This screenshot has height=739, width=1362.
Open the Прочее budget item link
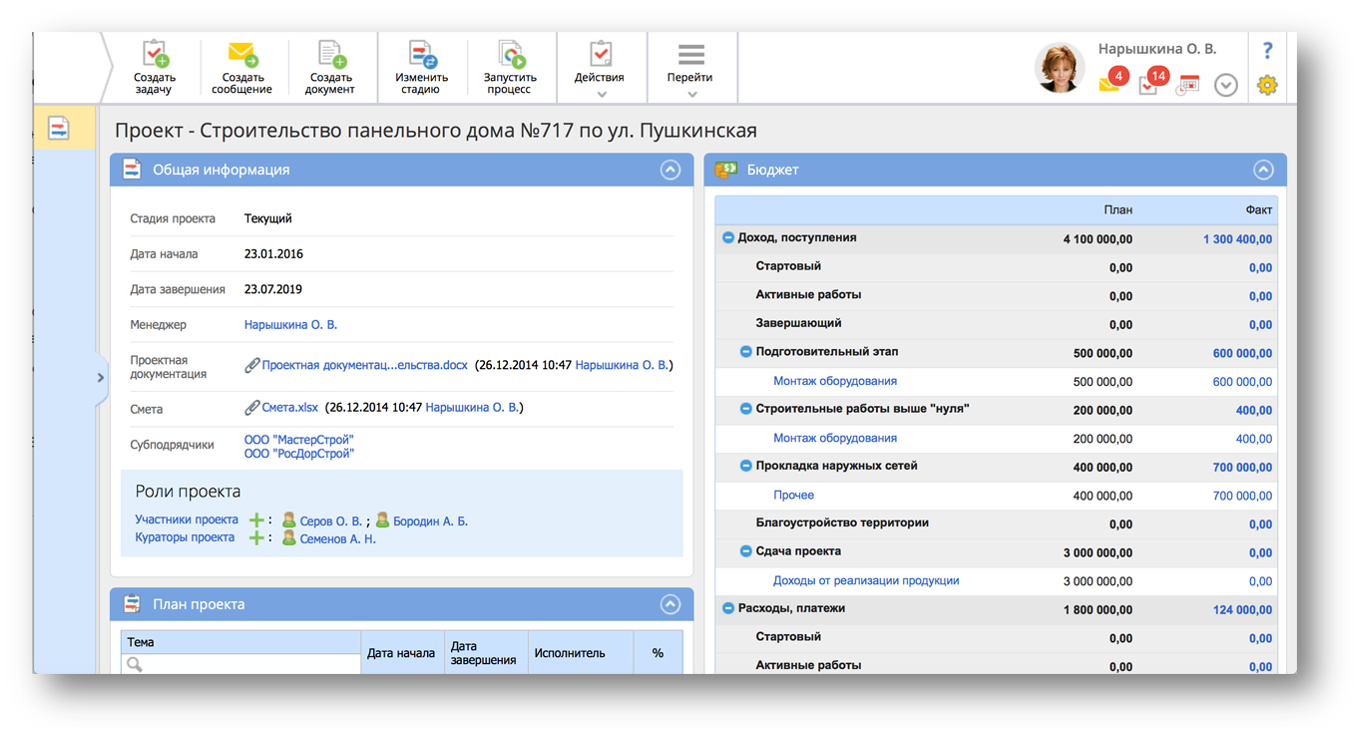click(x=794, y=495)
